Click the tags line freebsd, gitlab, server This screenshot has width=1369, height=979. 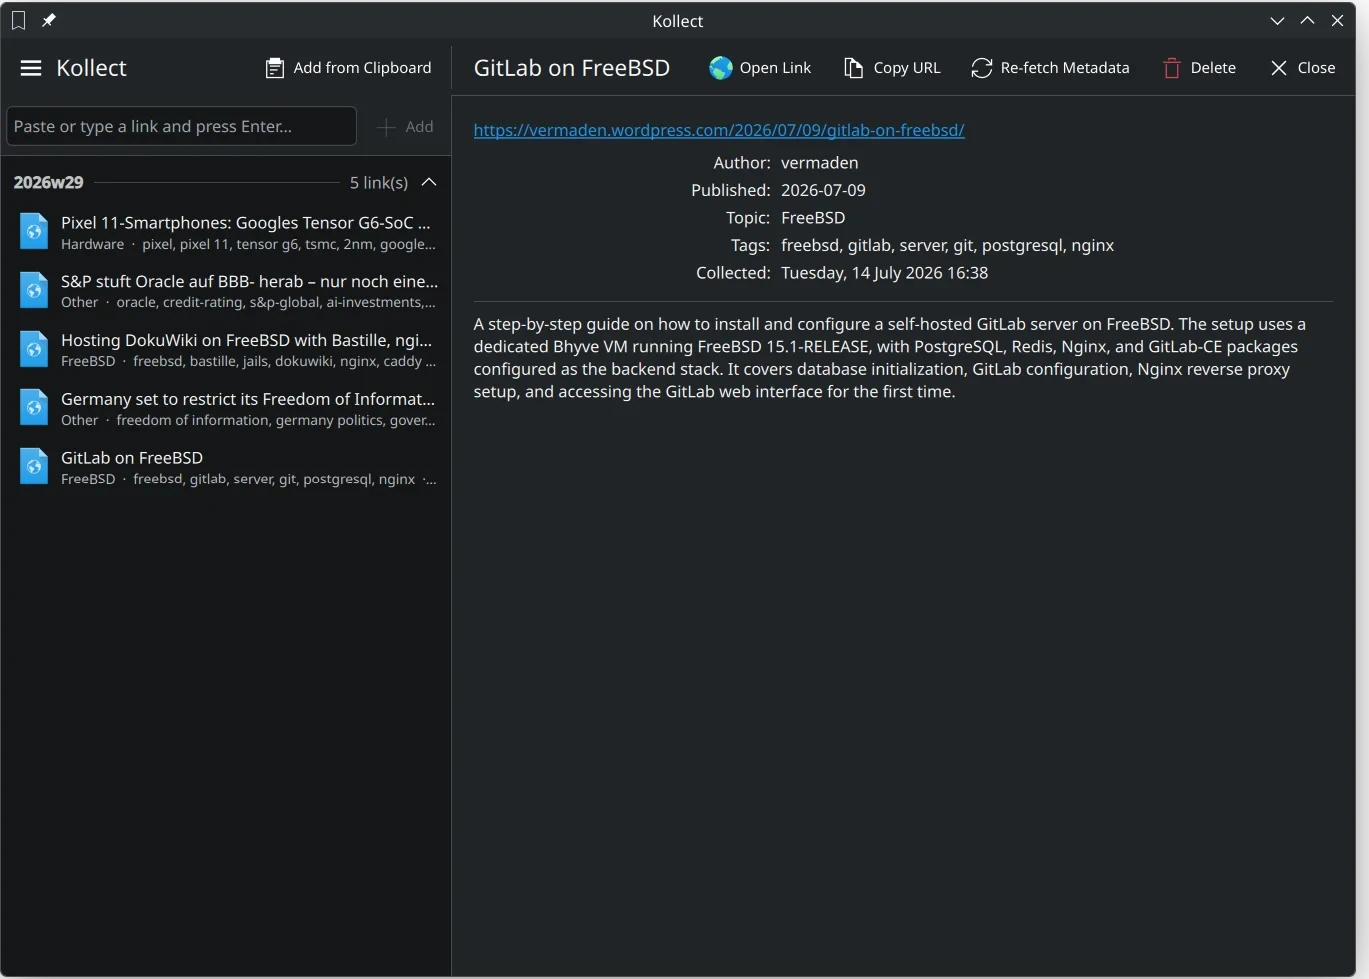point(947,245)
